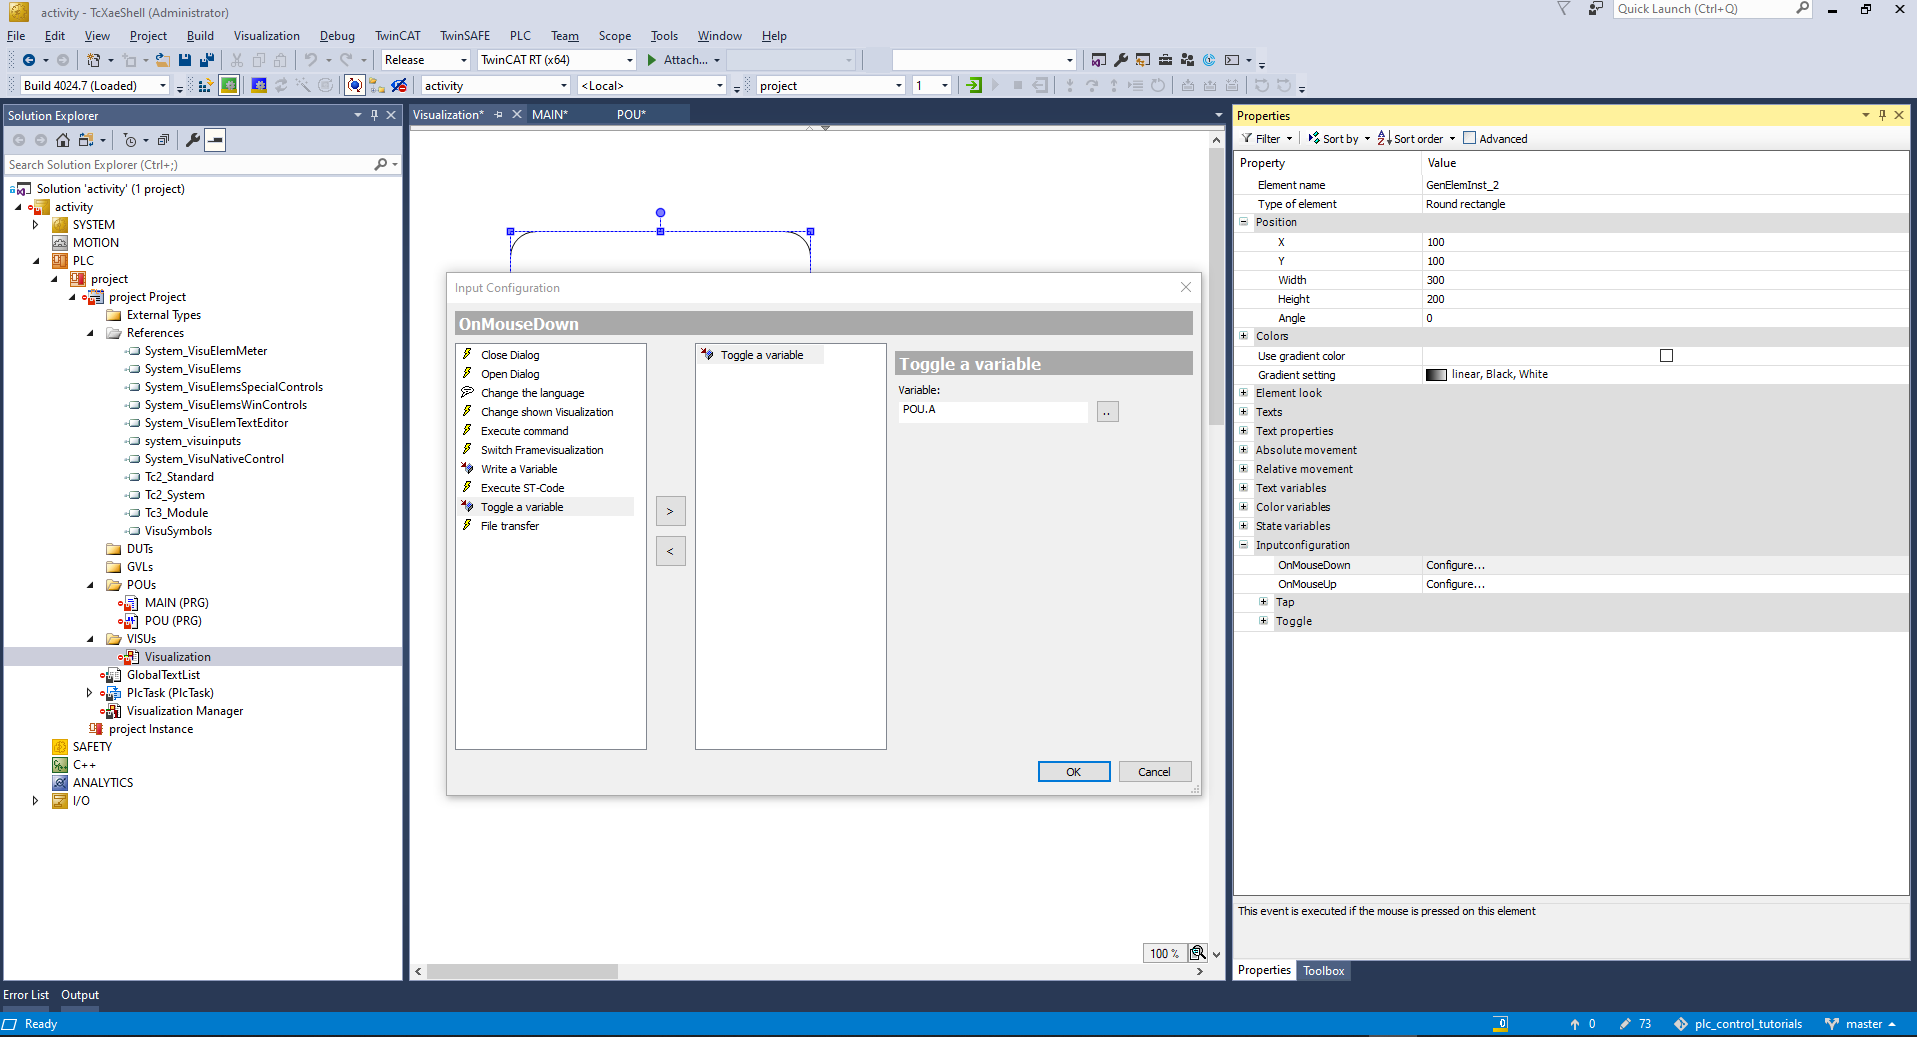Click OK in Input Configuration dialog
1917x1037 pixels.
[1073, 772]
